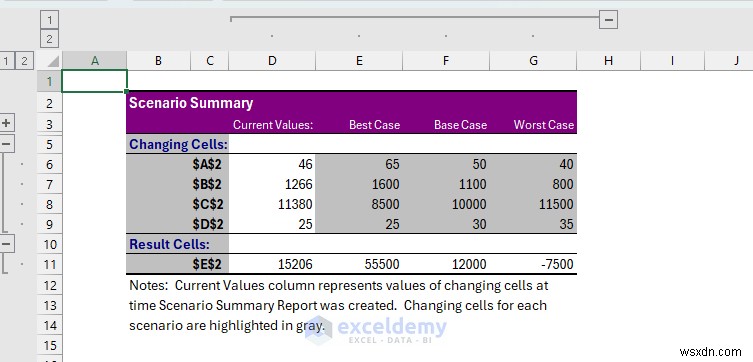Select row 12 header
This screenshot has width=753, height=362.
pyautogui.click(x=50, y=285)
